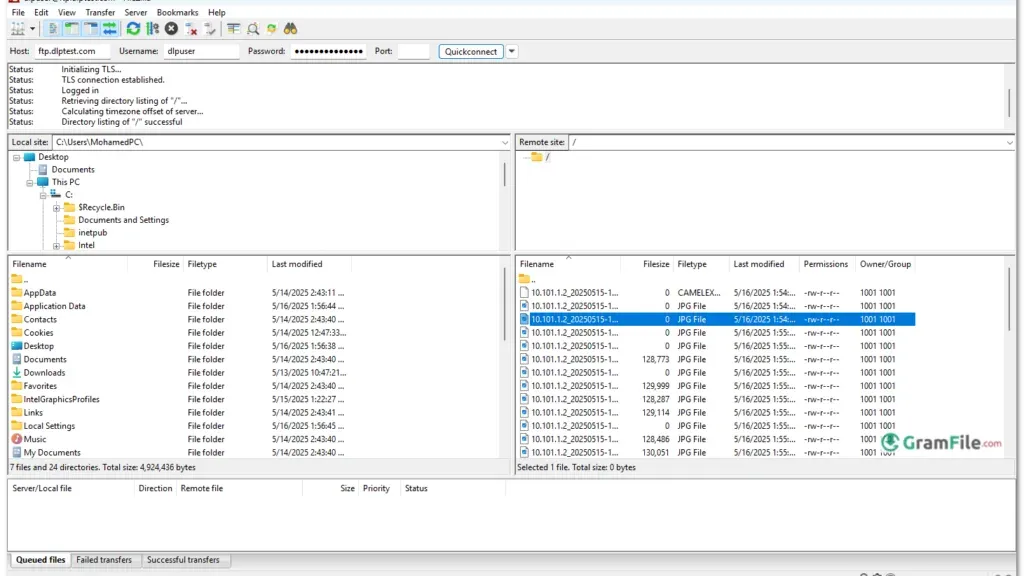Select the remote file sized 130,051
The image size is (1024, 576).
point(716,452)
